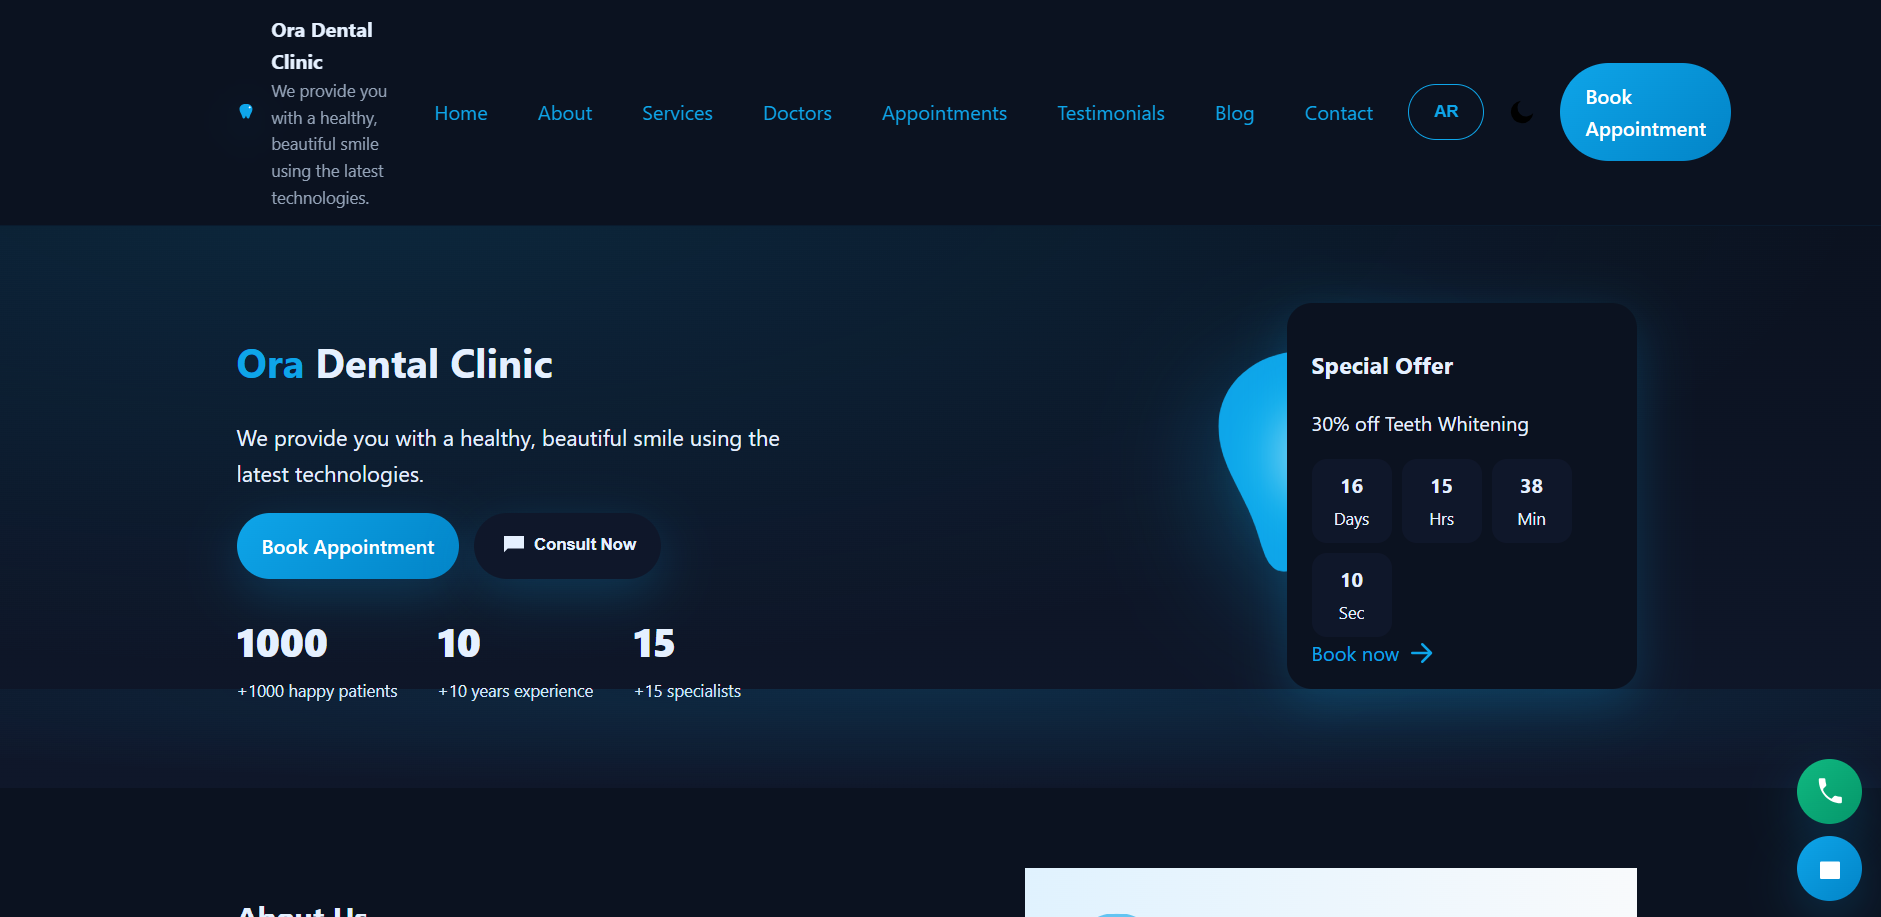
Task: Follow the Book now link in Special Offer
Action: click(x=1355, y=653)
